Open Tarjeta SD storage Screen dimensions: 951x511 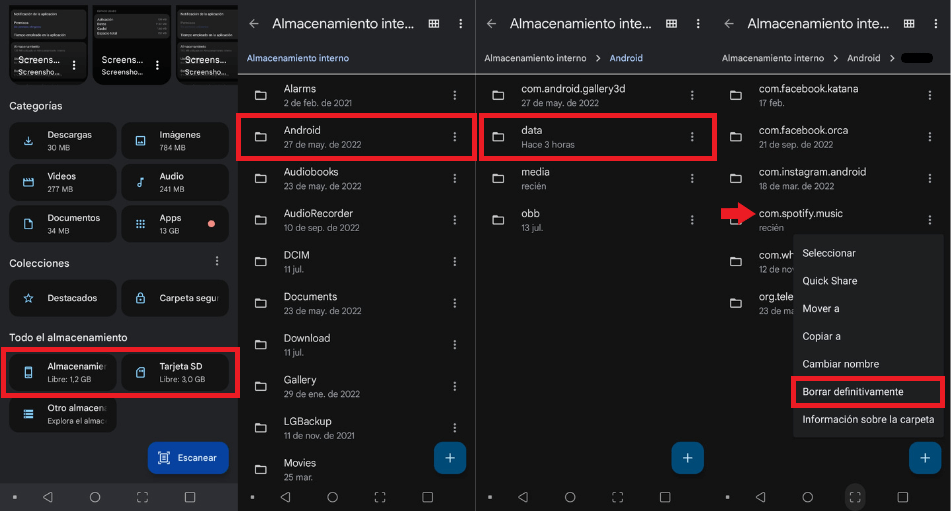(175, 372)
